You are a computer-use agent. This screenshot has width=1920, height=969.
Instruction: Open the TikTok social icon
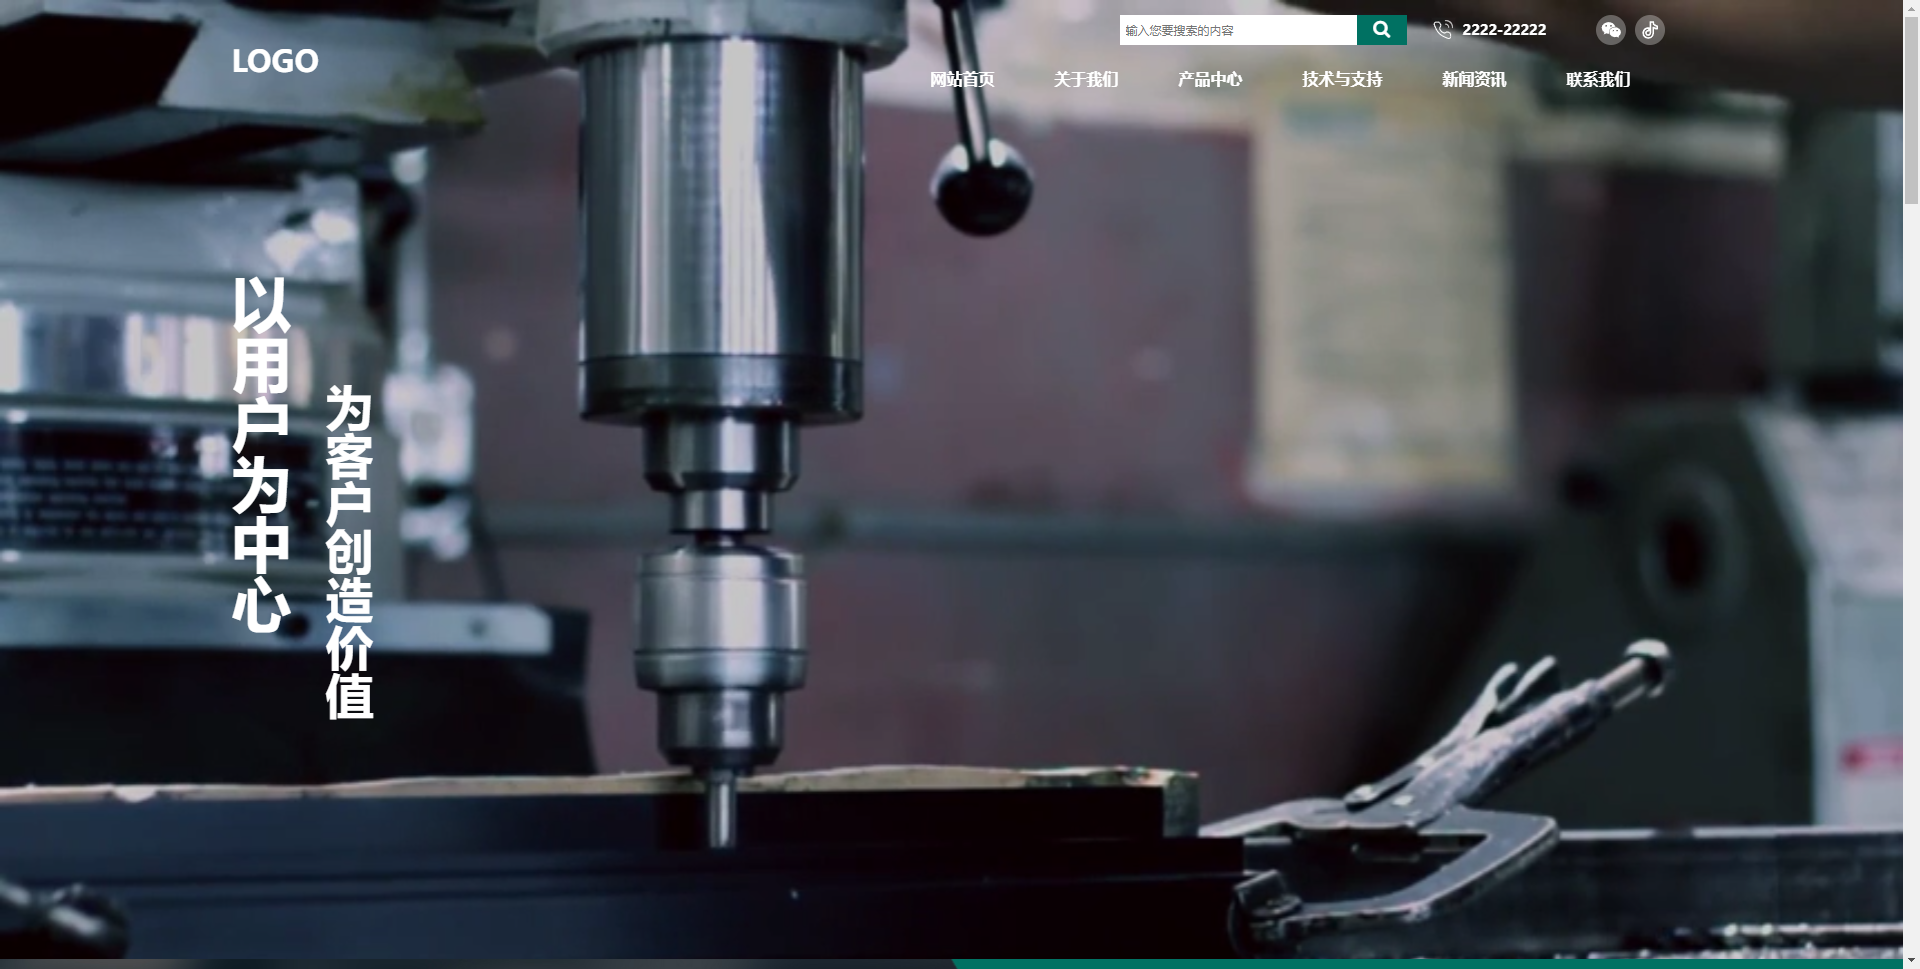coord(1650,30)
